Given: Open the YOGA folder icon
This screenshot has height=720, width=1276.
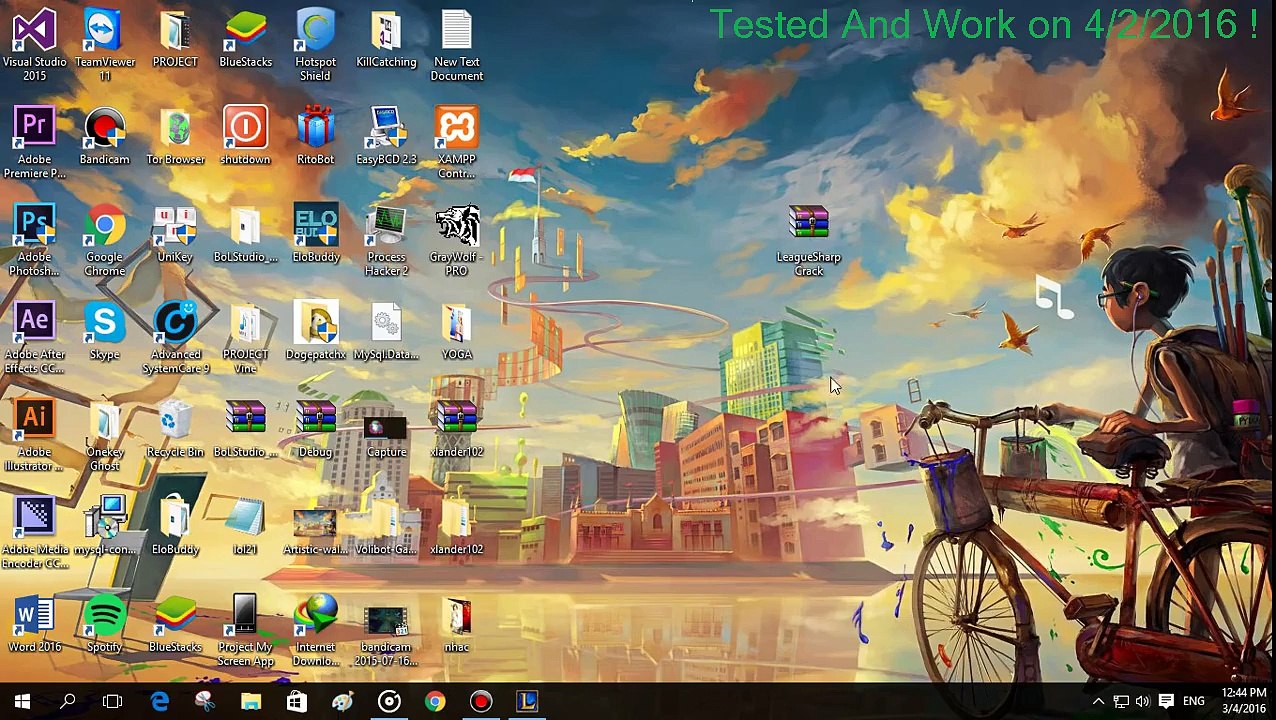Looking at the screenshot, I should point(457,332).
